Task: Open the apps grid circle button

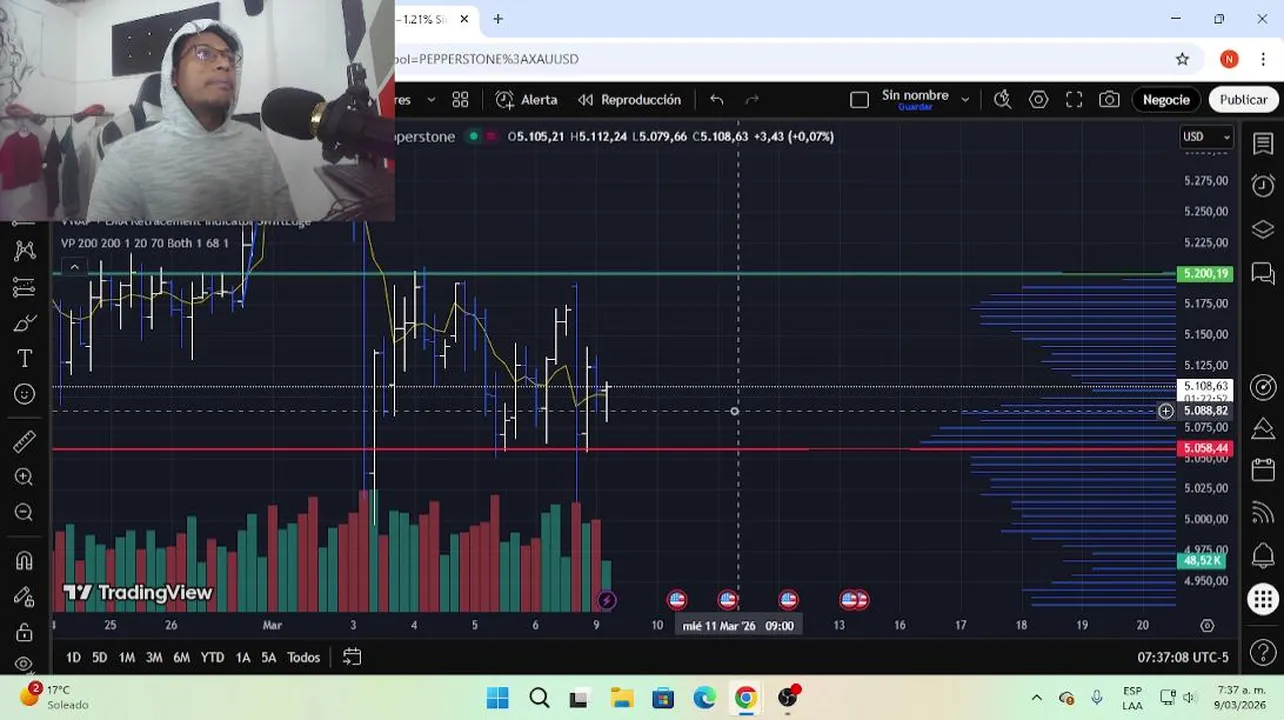Action: 1263,599
